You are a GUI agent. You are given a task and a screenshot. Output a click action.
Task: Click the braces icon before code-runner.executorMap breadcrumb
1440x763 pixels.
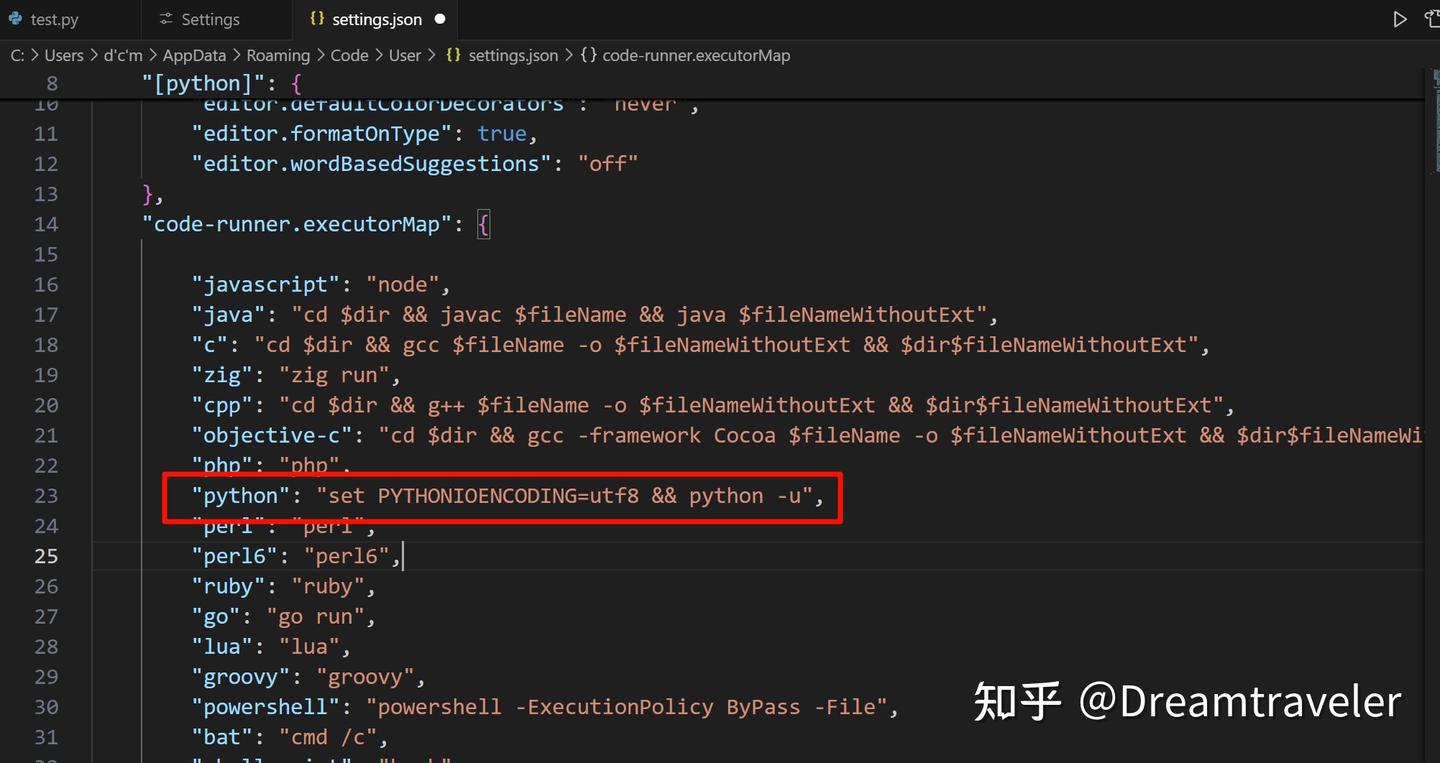pyautogui.click(x=588, y=55)
